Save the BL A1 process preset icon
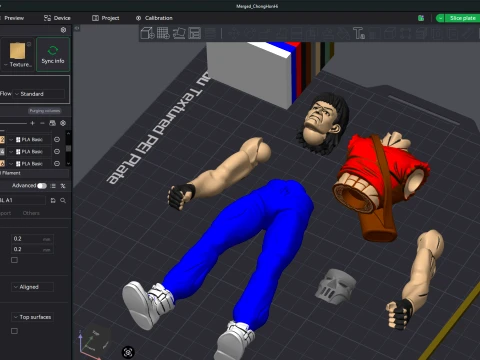Image resolution: width=480 pixels, height=360 pixels. pyautogui.click(x=53, y=200)
